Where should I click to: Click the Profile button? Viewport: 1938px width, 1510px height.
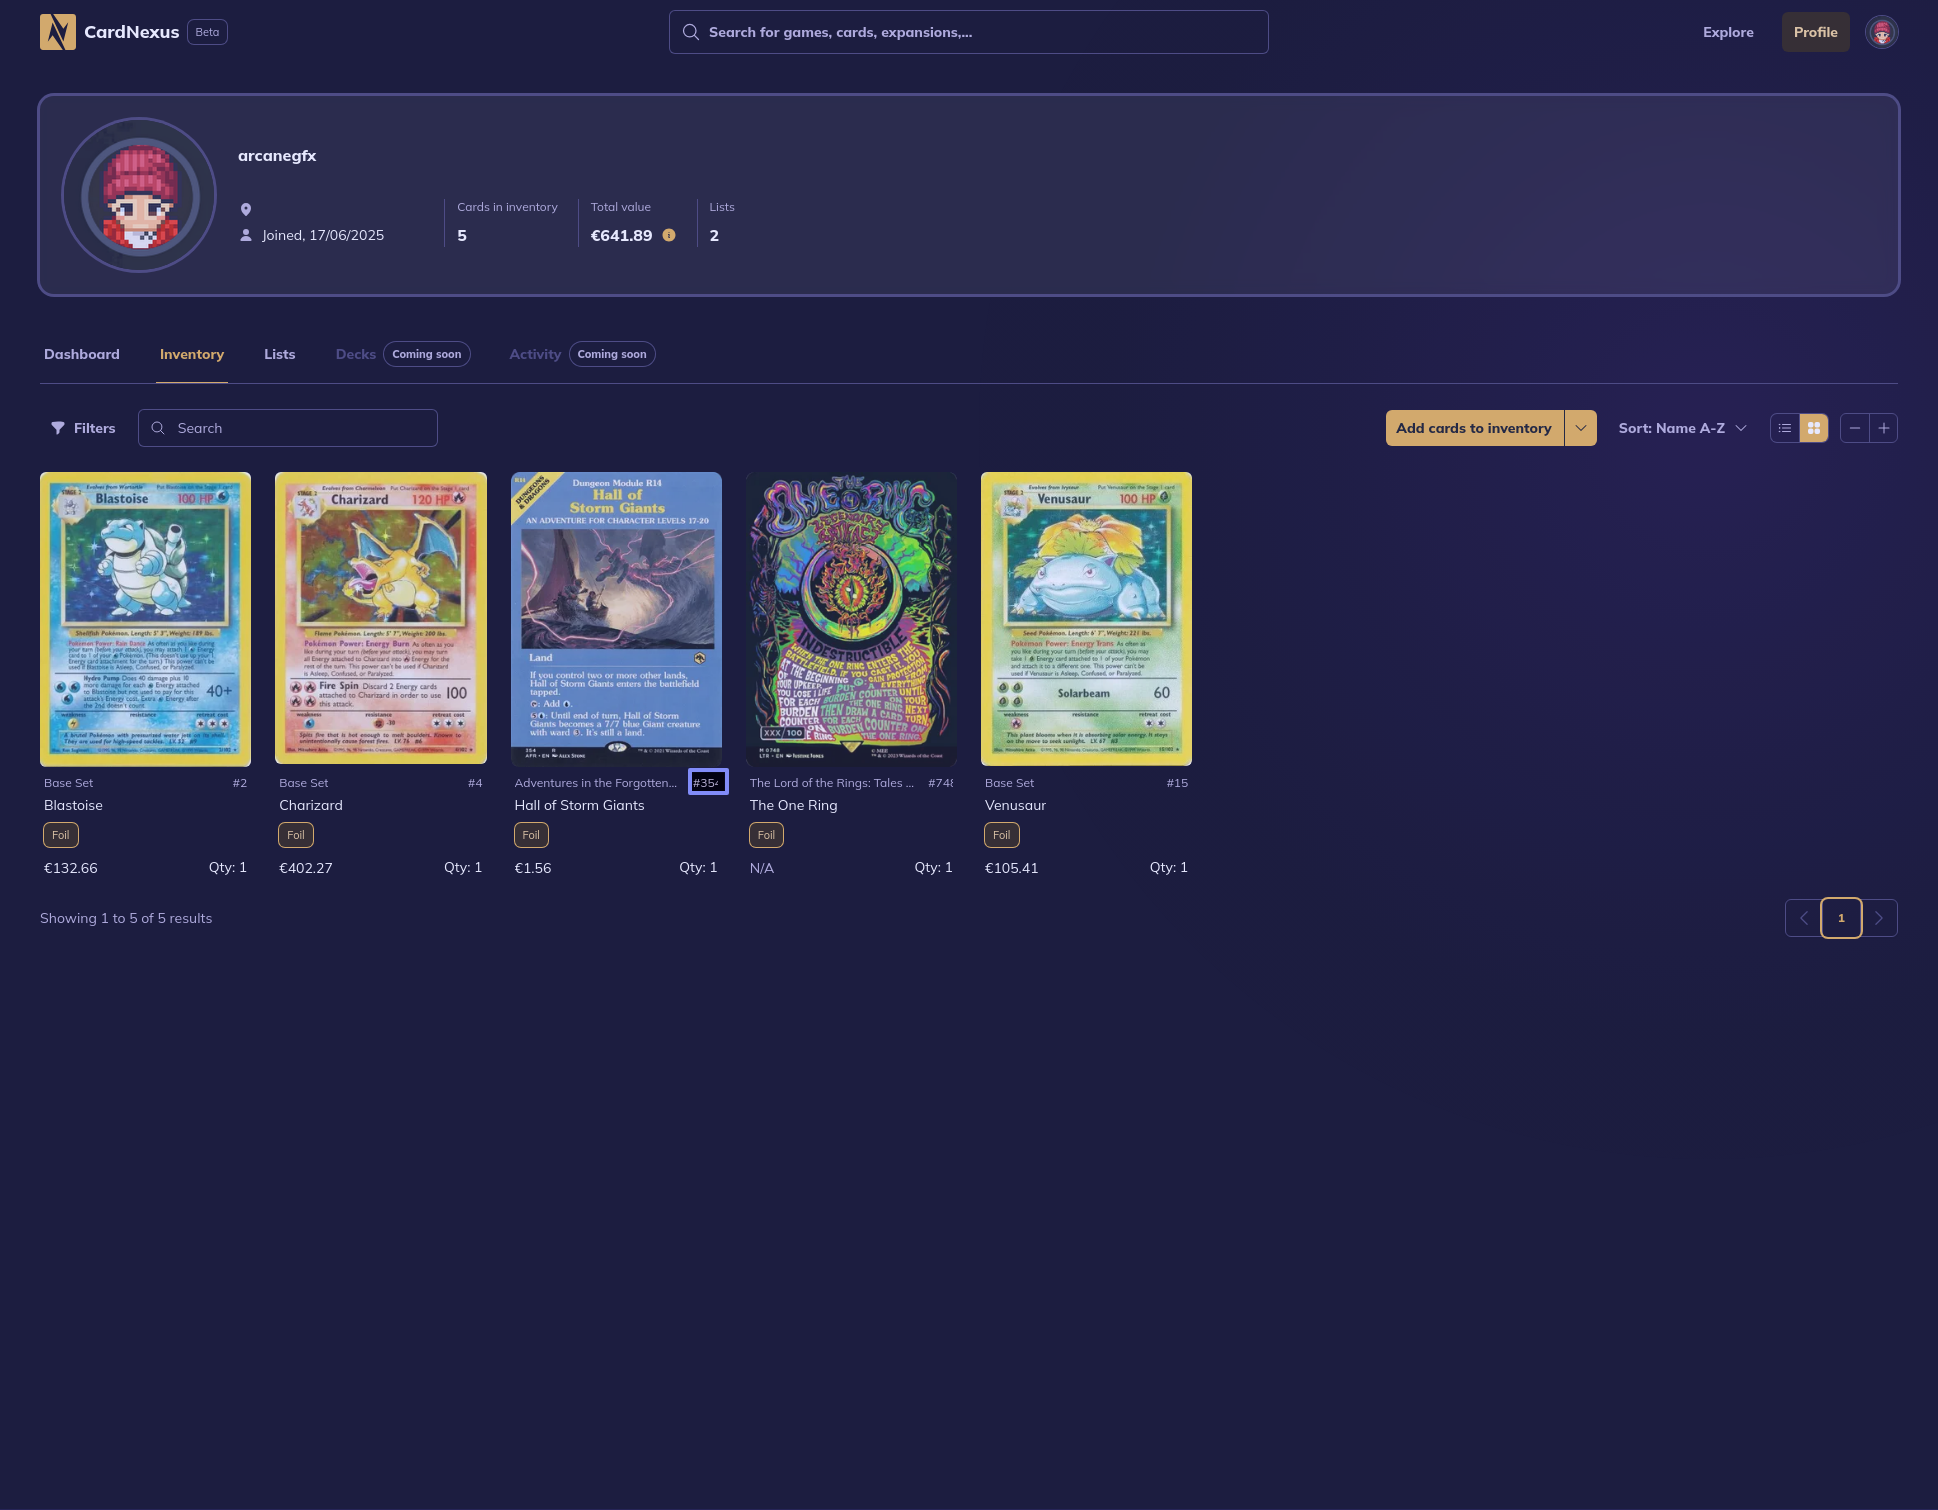(x=1815, y=32)
